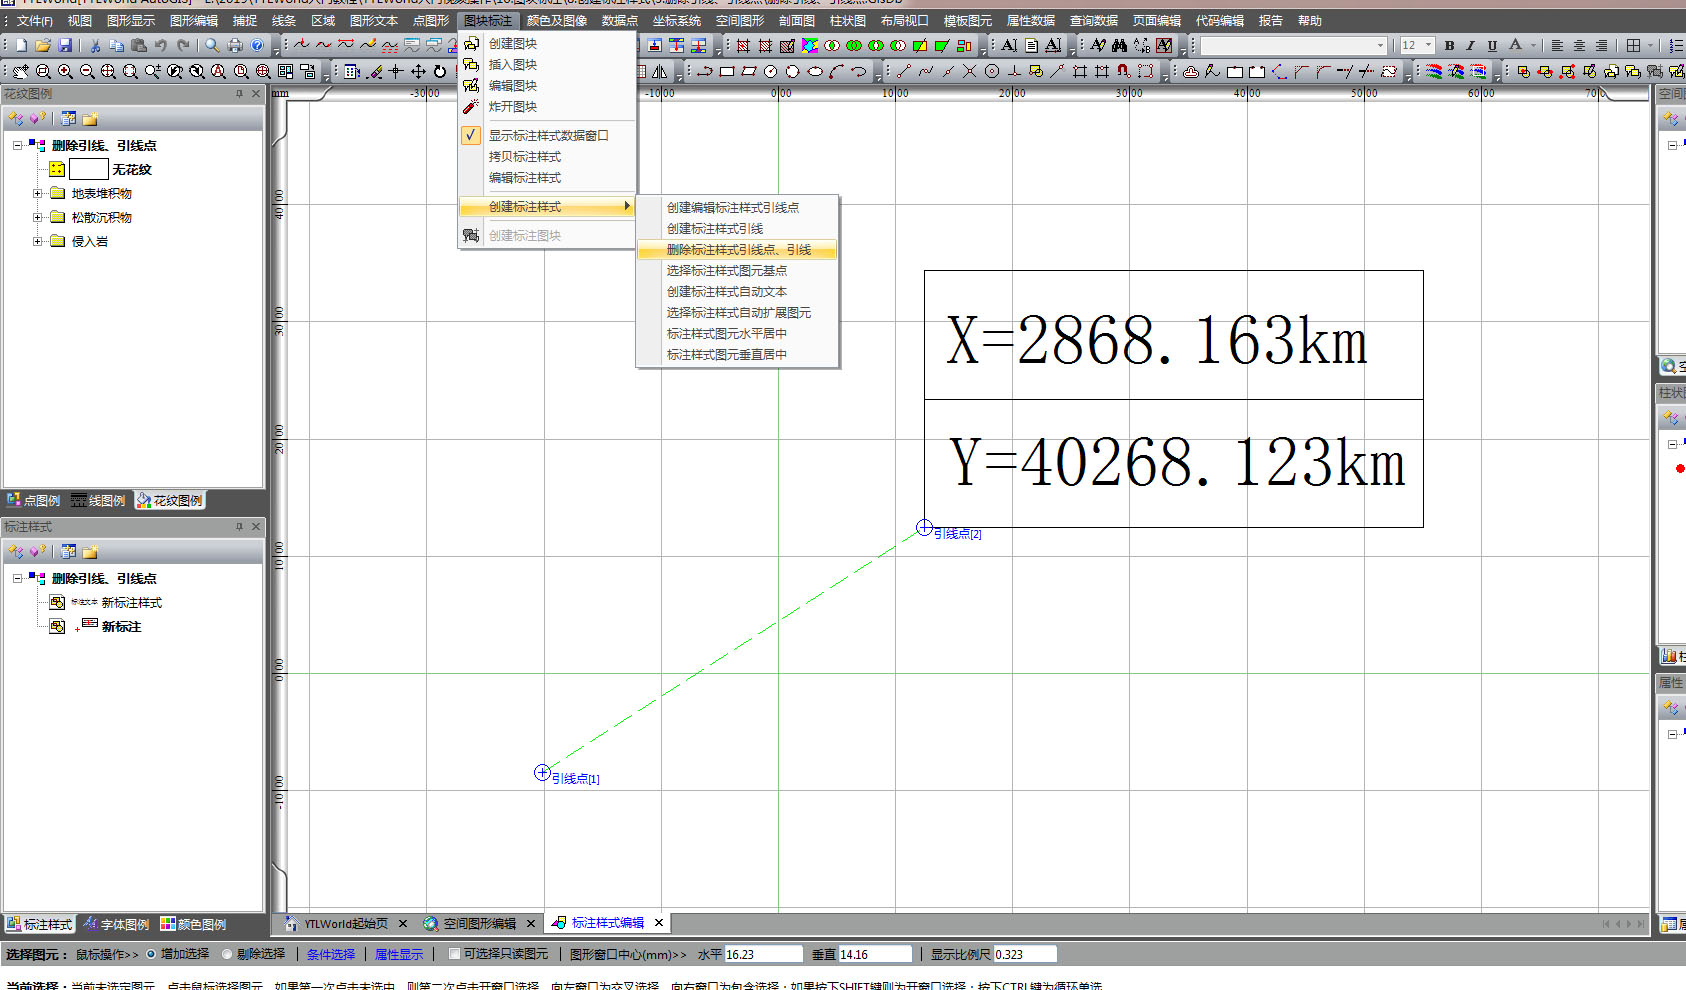1686x990 pixels.
Task: Select the 剔除选择 radio button
Action: [x=227, y=954]
